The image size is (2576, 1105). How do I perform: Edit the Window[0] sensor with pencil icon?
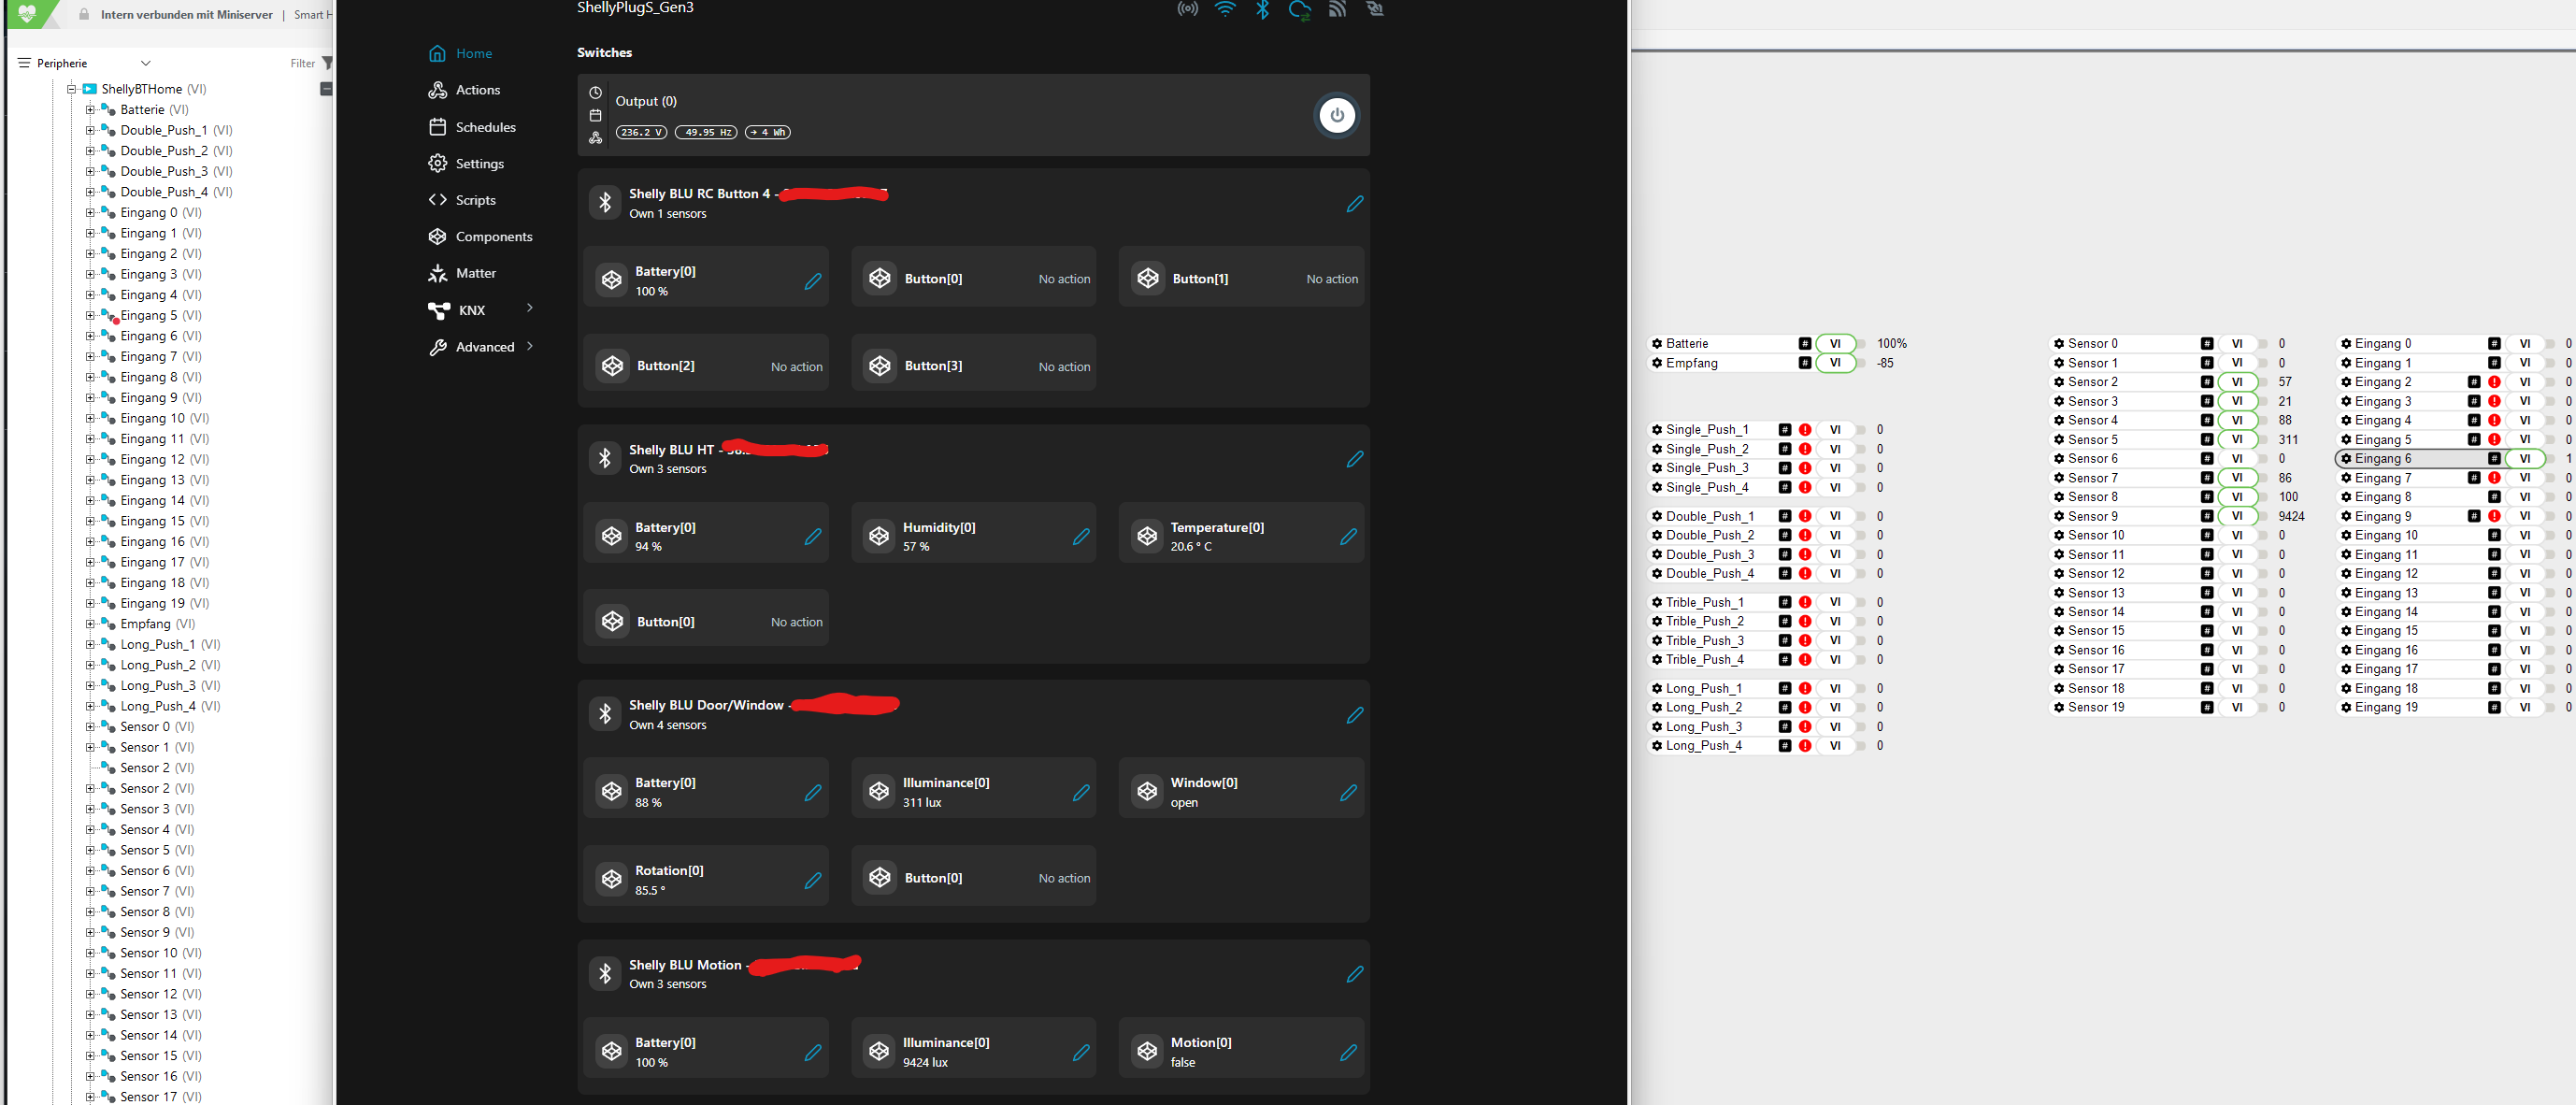click(1348, 792)
